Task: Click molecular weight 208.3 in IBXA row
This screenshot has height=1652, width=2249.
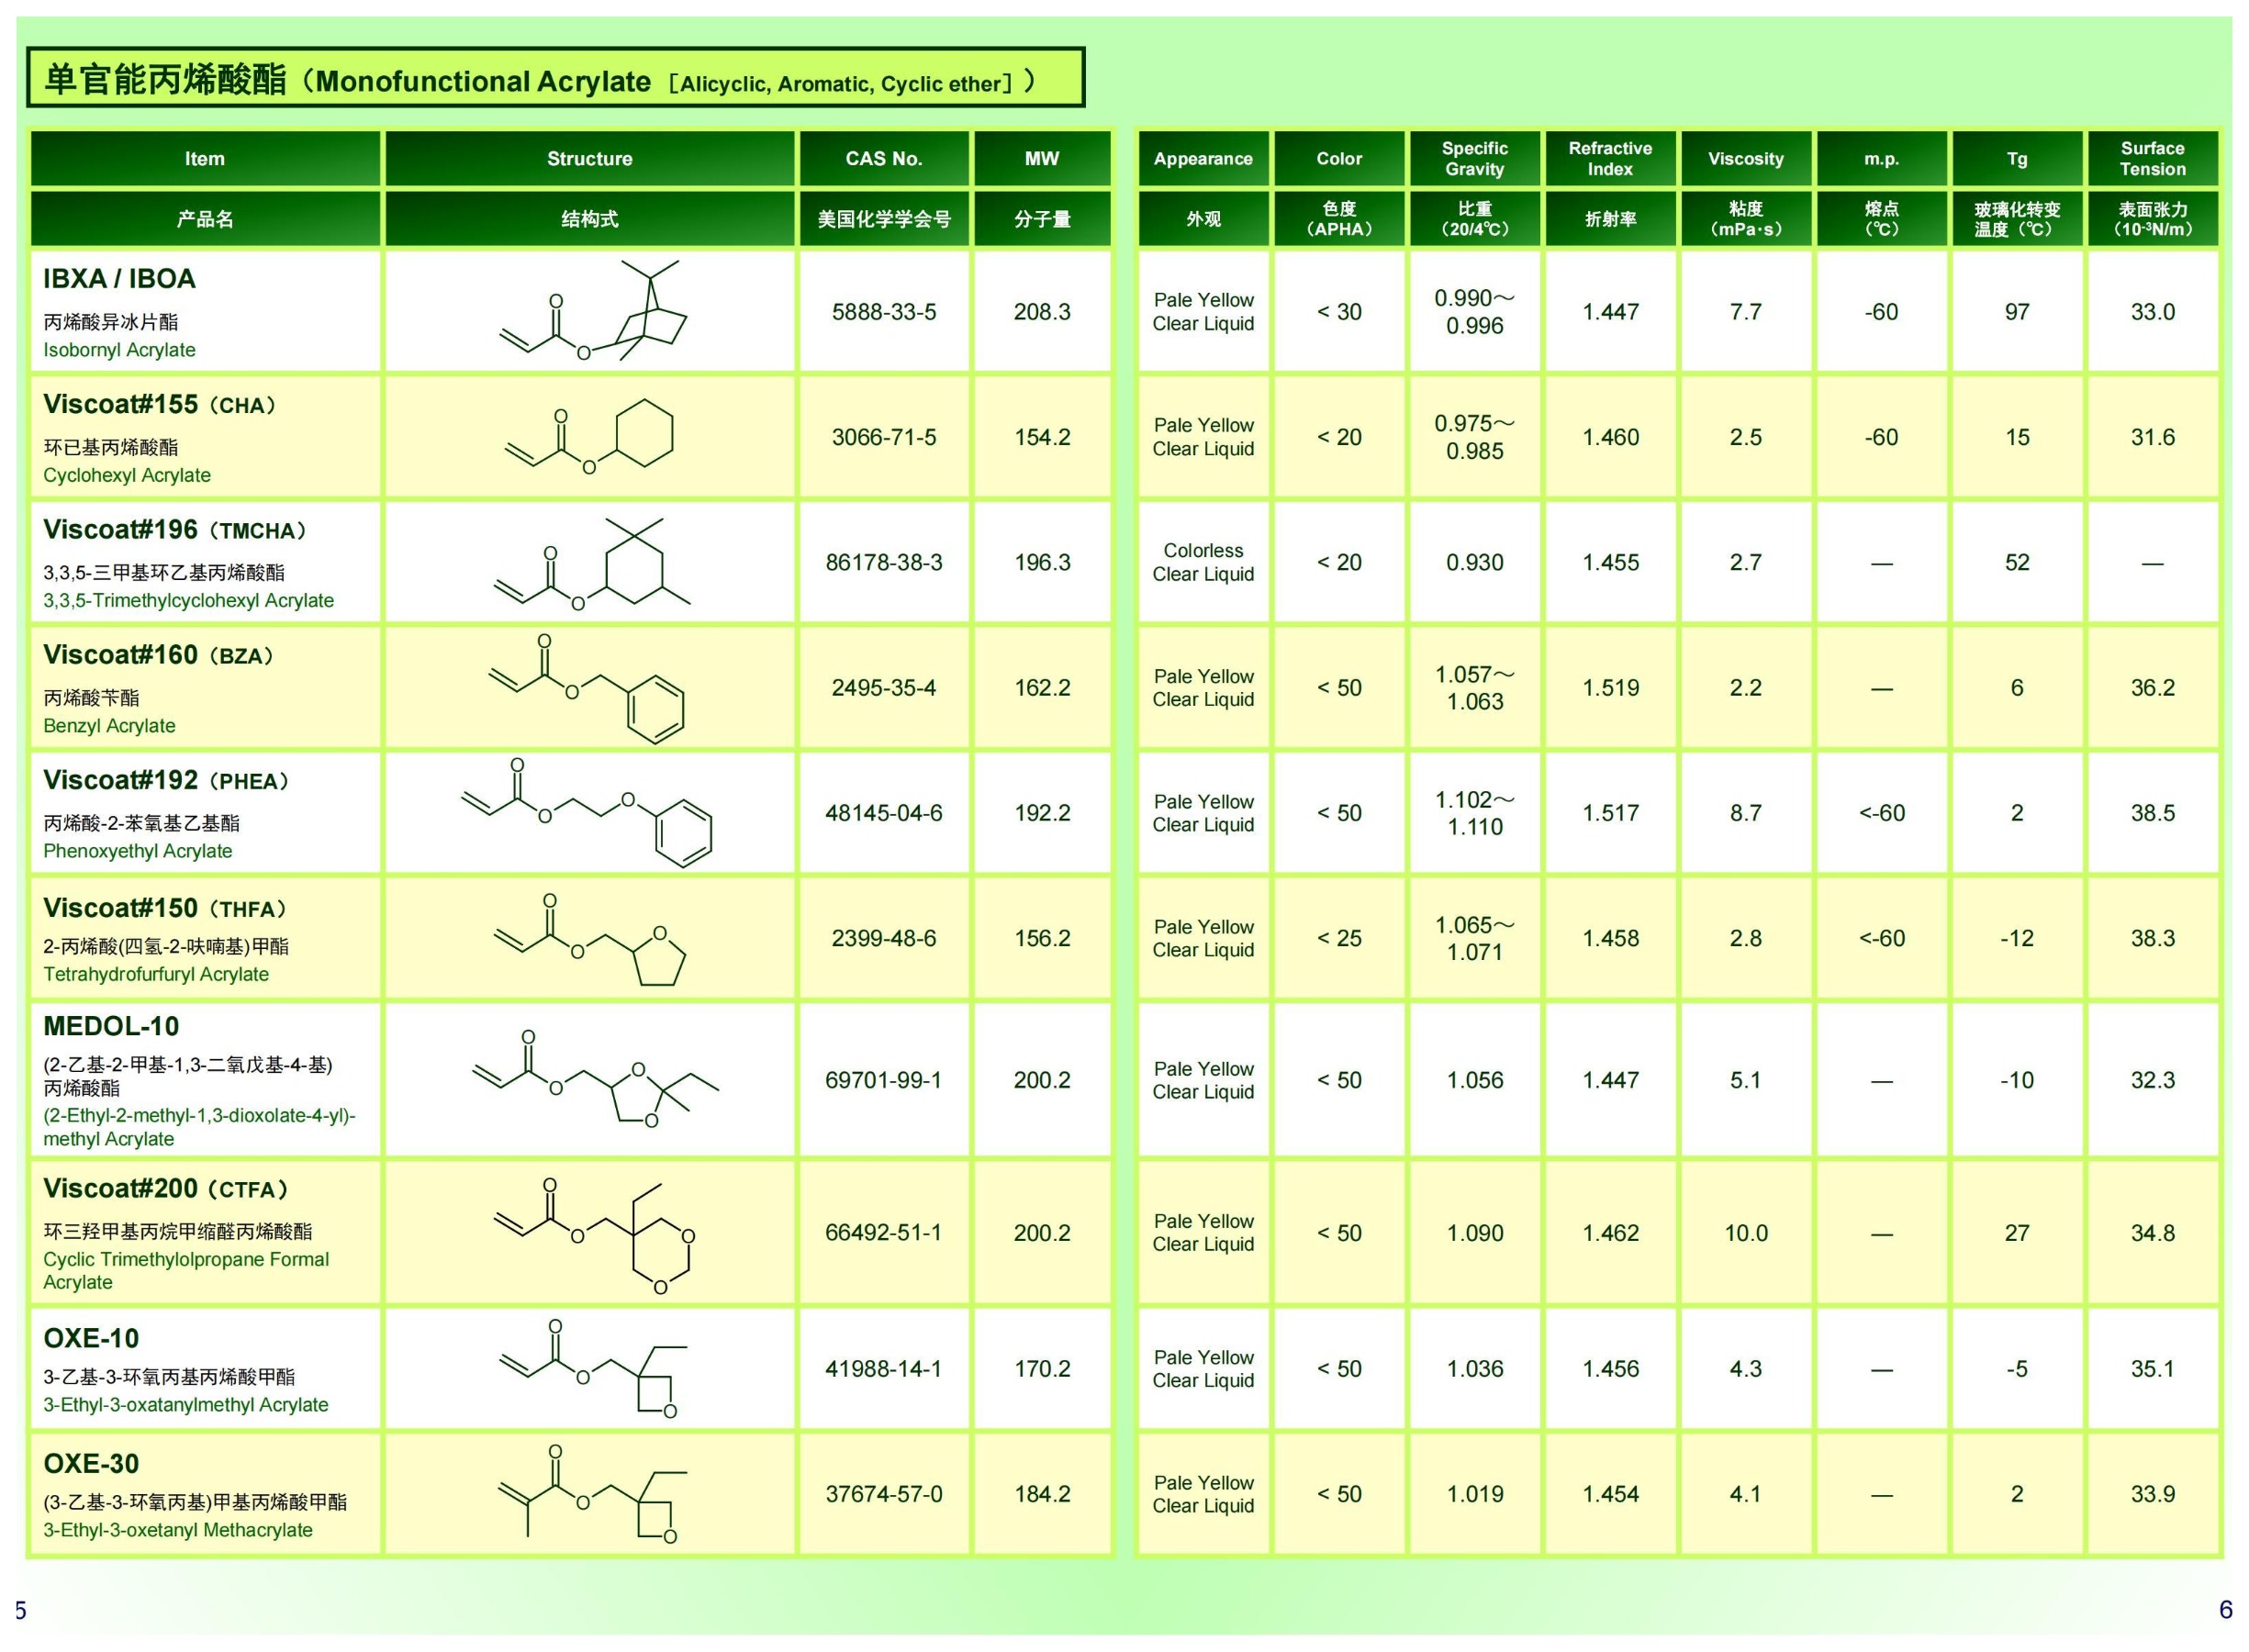Action: pos(1042,312)
